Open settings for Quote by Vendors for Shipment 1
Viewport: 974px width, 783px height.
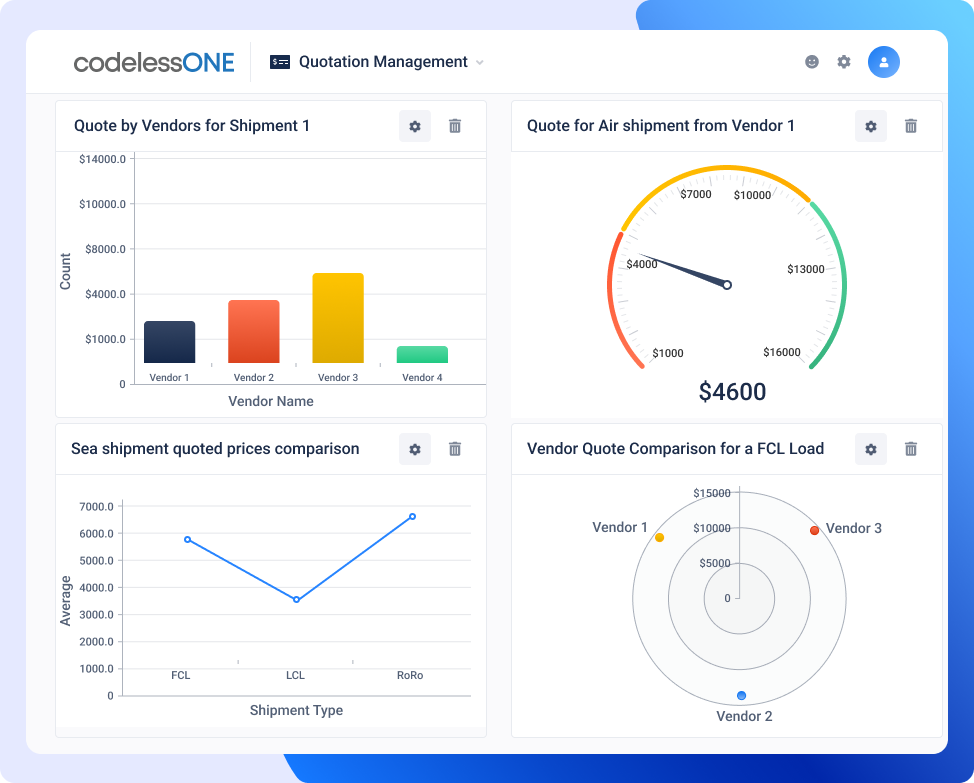pos(414,126)
